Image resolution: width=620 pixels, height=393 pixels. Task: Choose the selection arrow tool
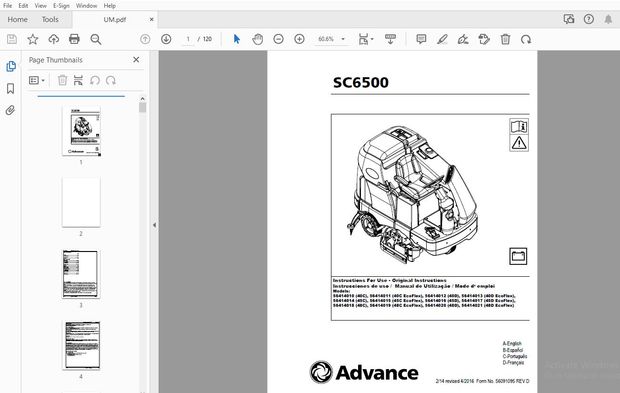[x=236, y=39]
